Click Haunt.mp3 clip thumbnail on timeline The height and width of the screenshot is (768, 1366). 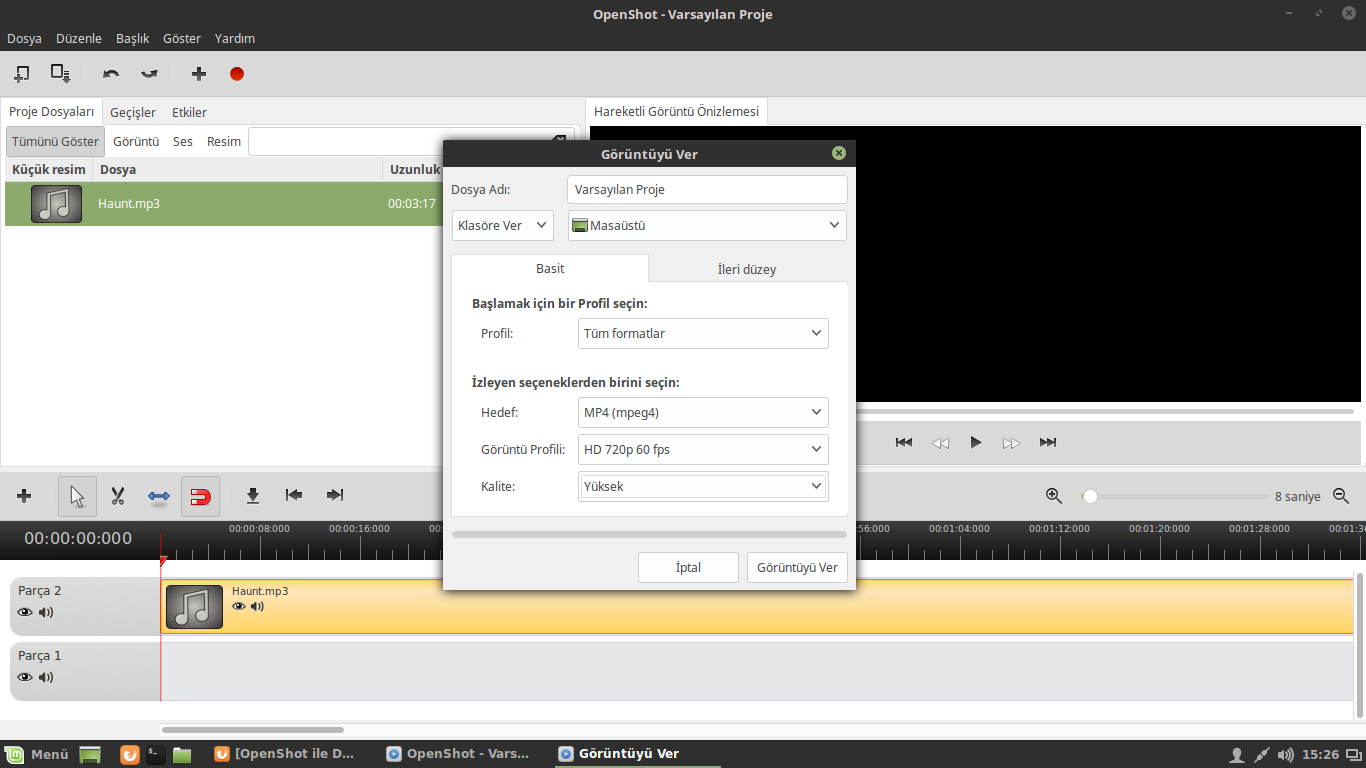click(195, 607)
